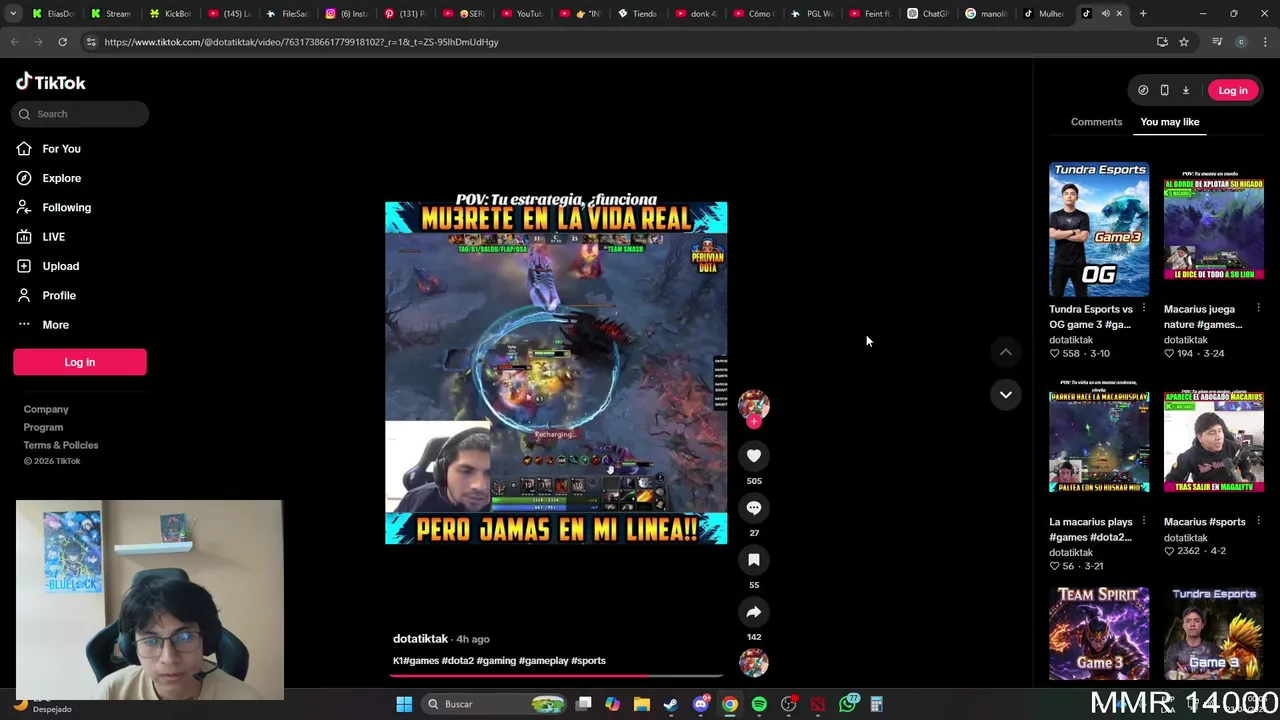The width and height of the screenshot is (1280, 720).
Task: Open Macarius juega nature video thumbnail
Action: 1214,230
